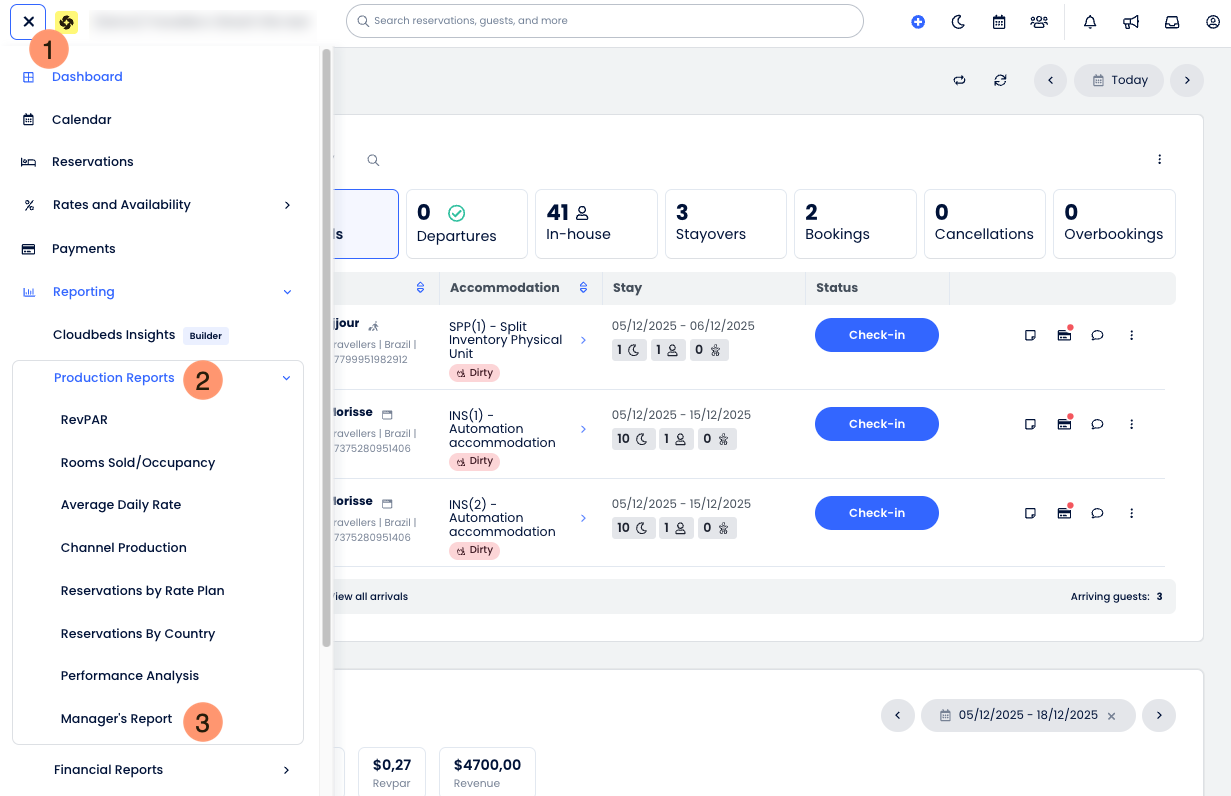Close the sidebar navigation menu
Screen dimensions: 1231x796
[28, 21]
